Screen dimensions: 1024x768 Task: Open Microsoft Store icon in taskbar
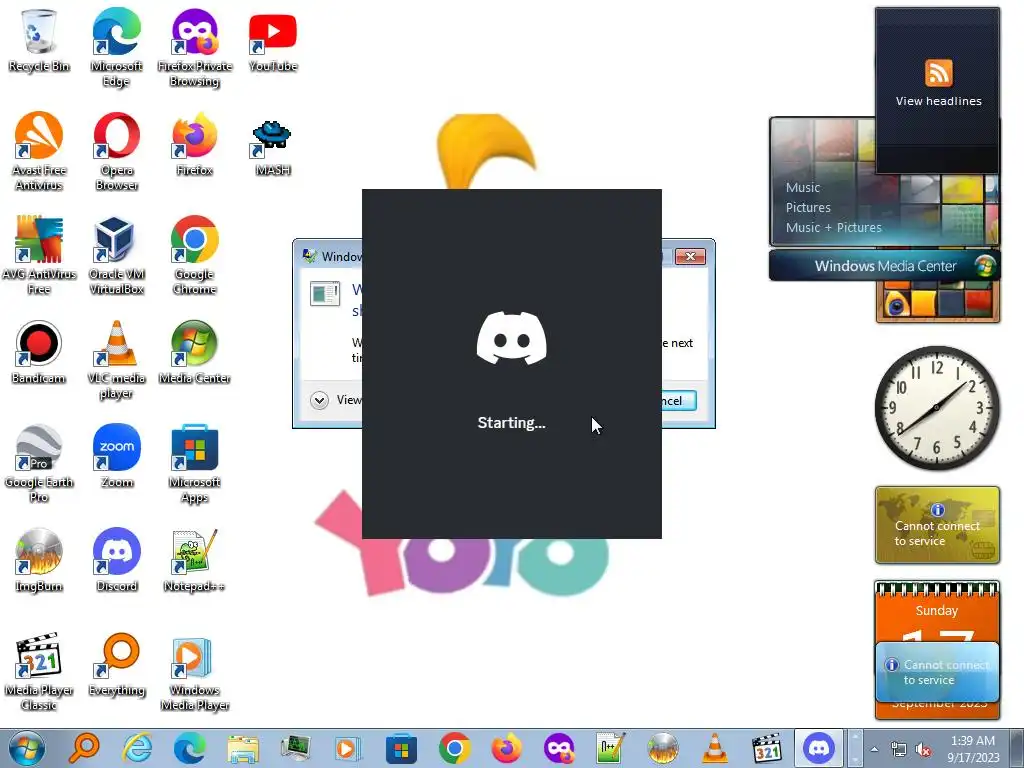[401, 748]
